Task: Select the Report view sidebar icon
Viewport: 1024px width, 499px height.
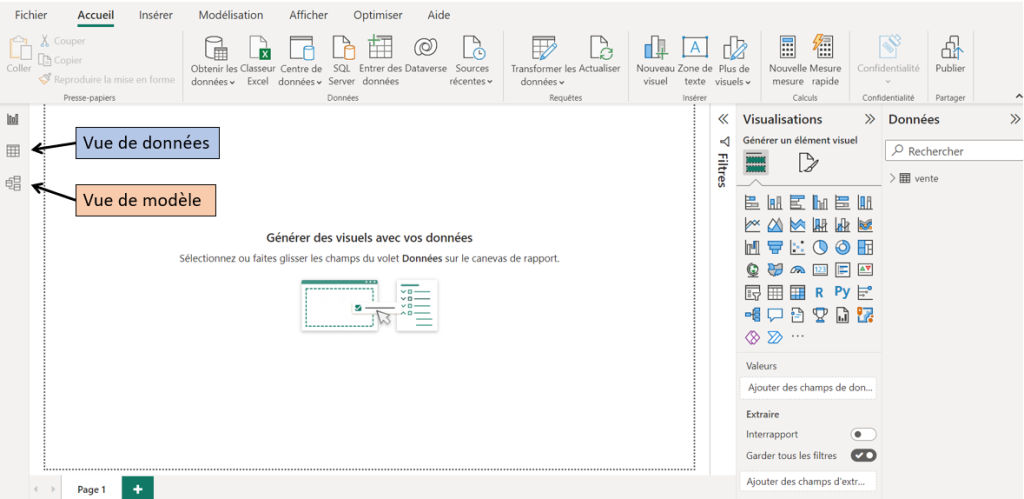Action: [13, 119]
